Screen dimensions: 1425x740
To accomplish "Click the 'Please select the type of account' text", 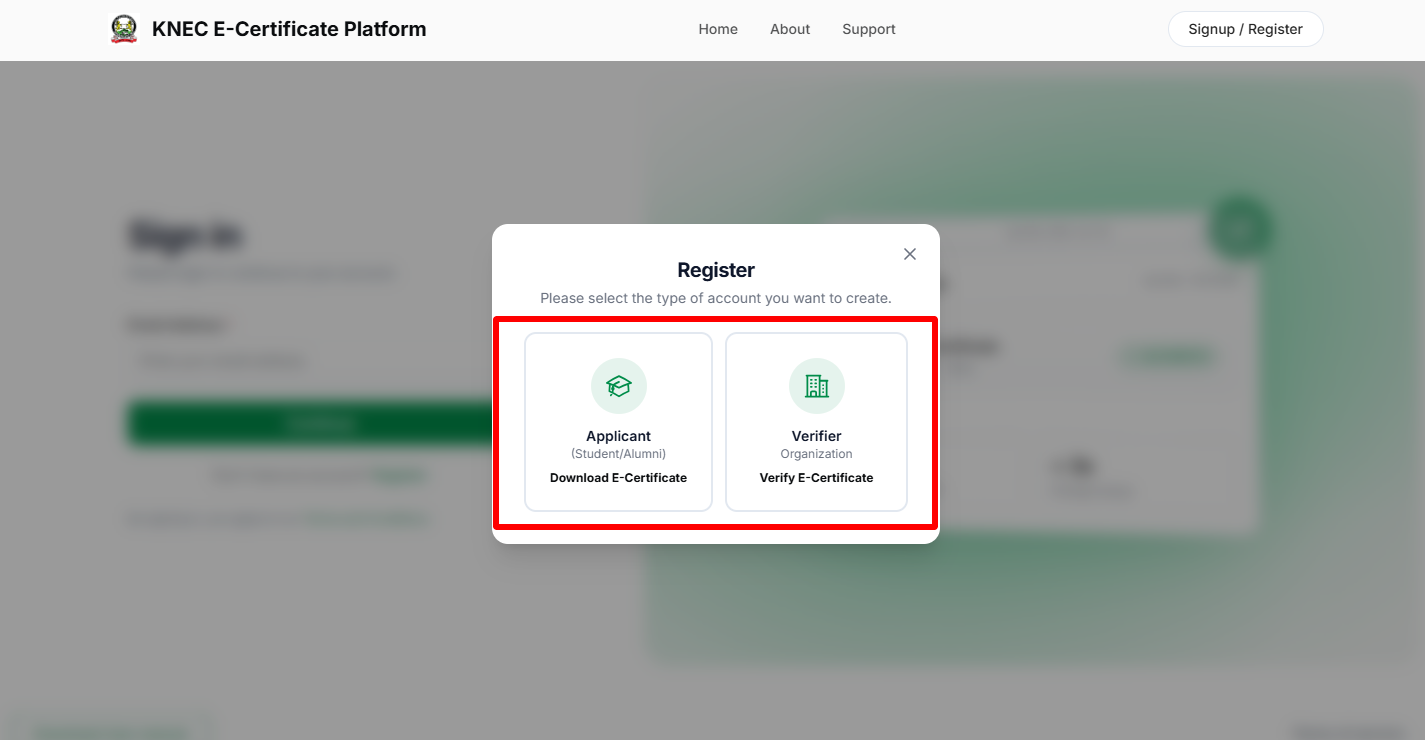I will pyautogui.click(x=716, y=298).
